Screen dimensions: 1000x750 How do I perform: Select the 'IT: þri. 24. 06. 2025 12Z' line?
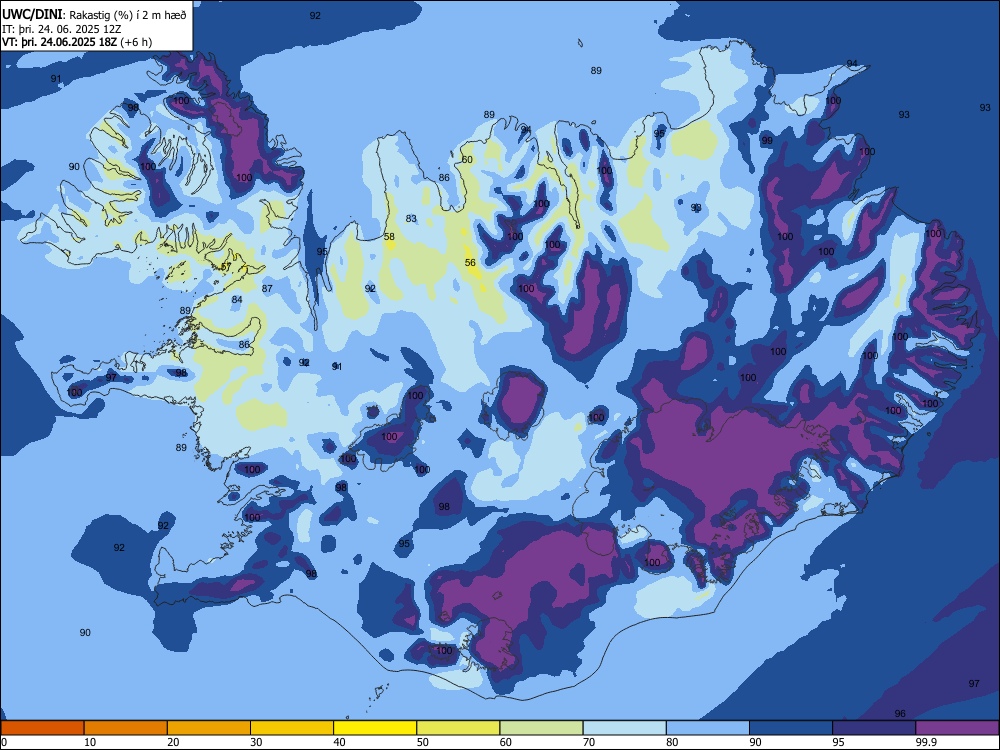coord(62,29)
